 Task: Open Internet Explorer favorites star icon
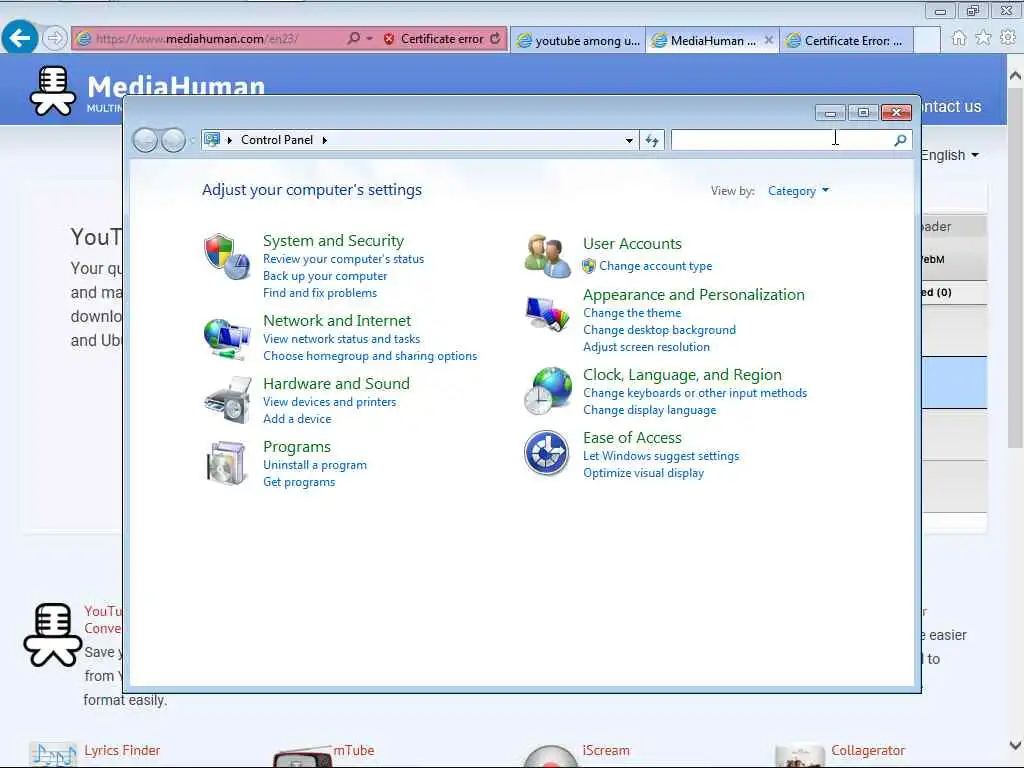click(x=983, y=39)
